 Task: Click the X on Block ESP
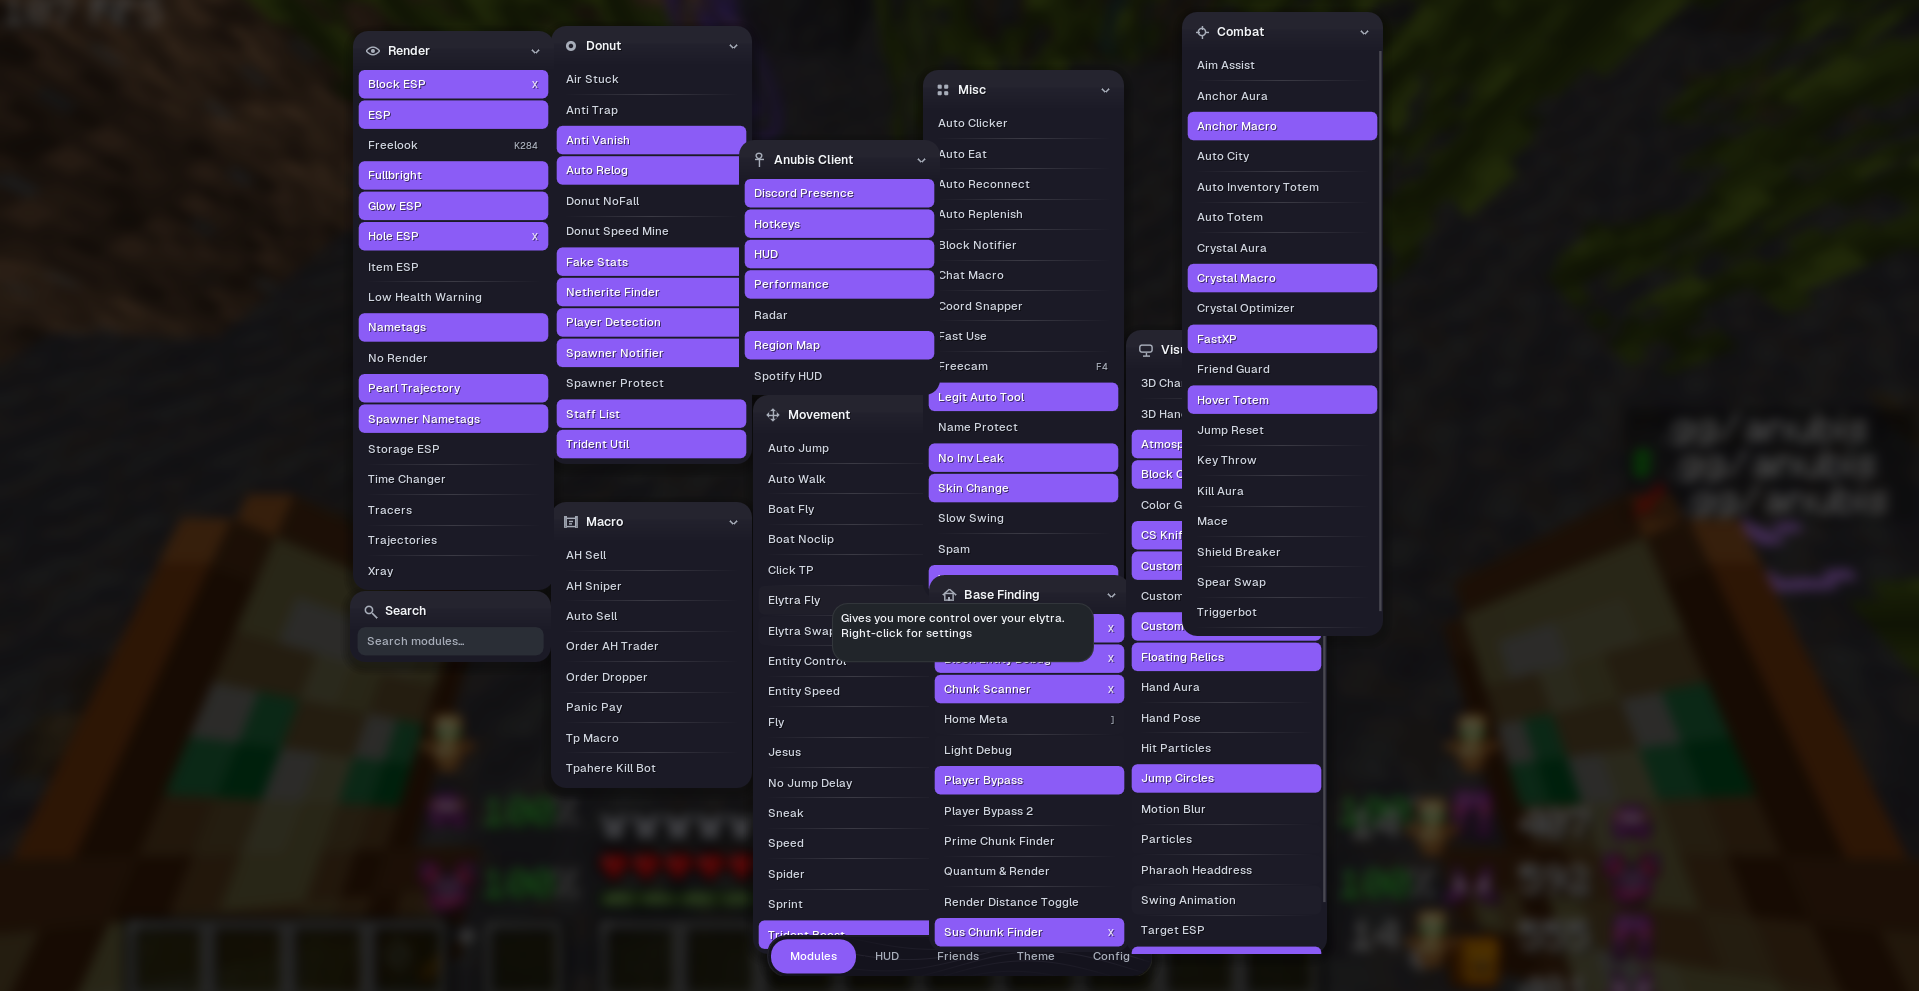535,84
